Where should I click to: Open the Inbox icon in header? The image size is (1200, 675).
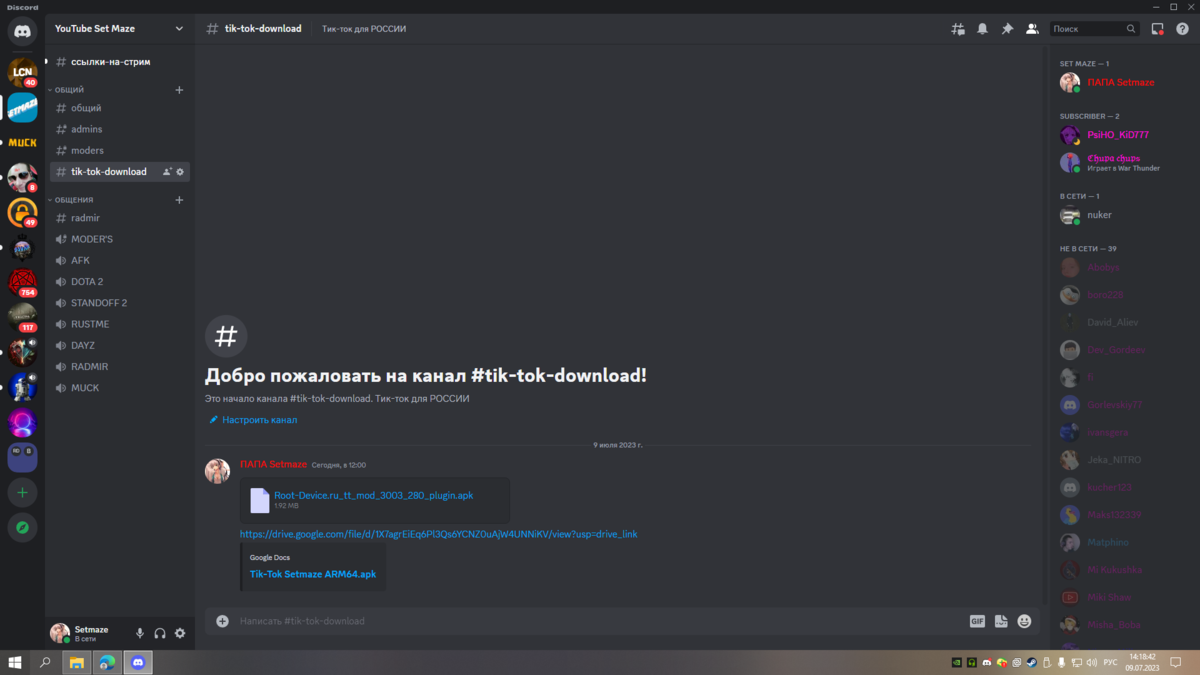coord(1157,29)
